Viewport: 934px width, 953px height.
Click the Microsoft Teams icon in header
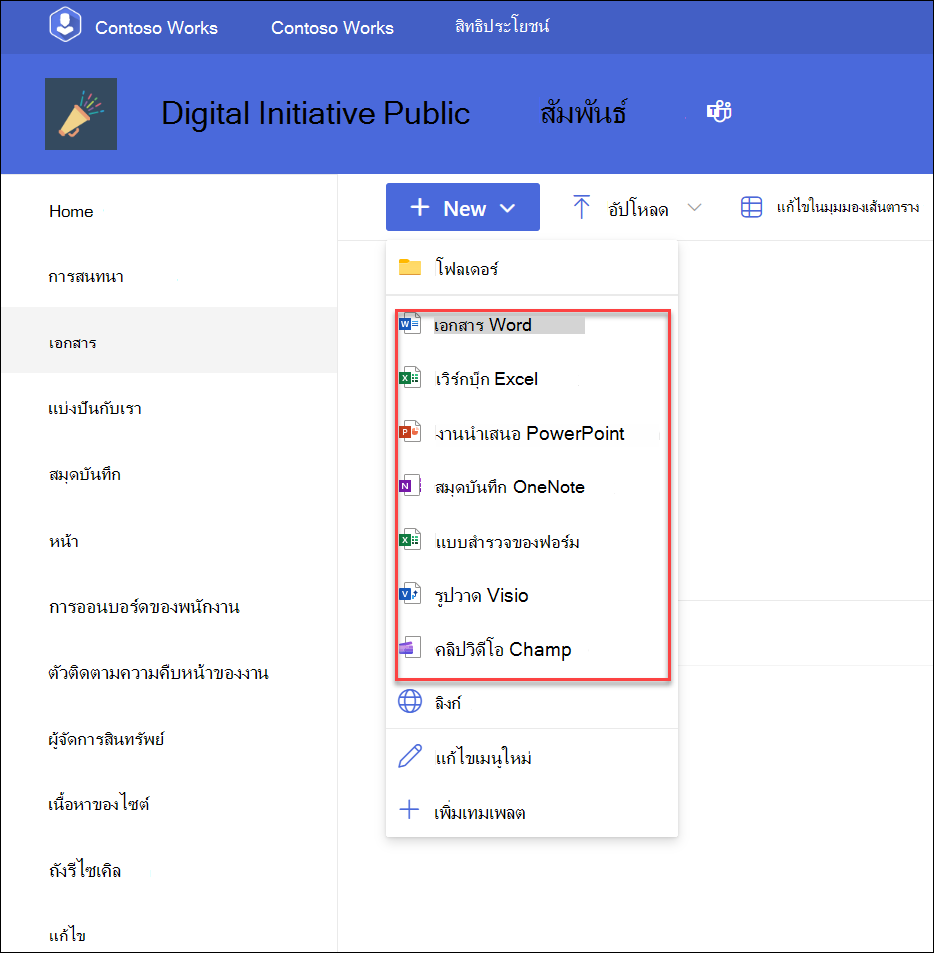click(719, 112)
